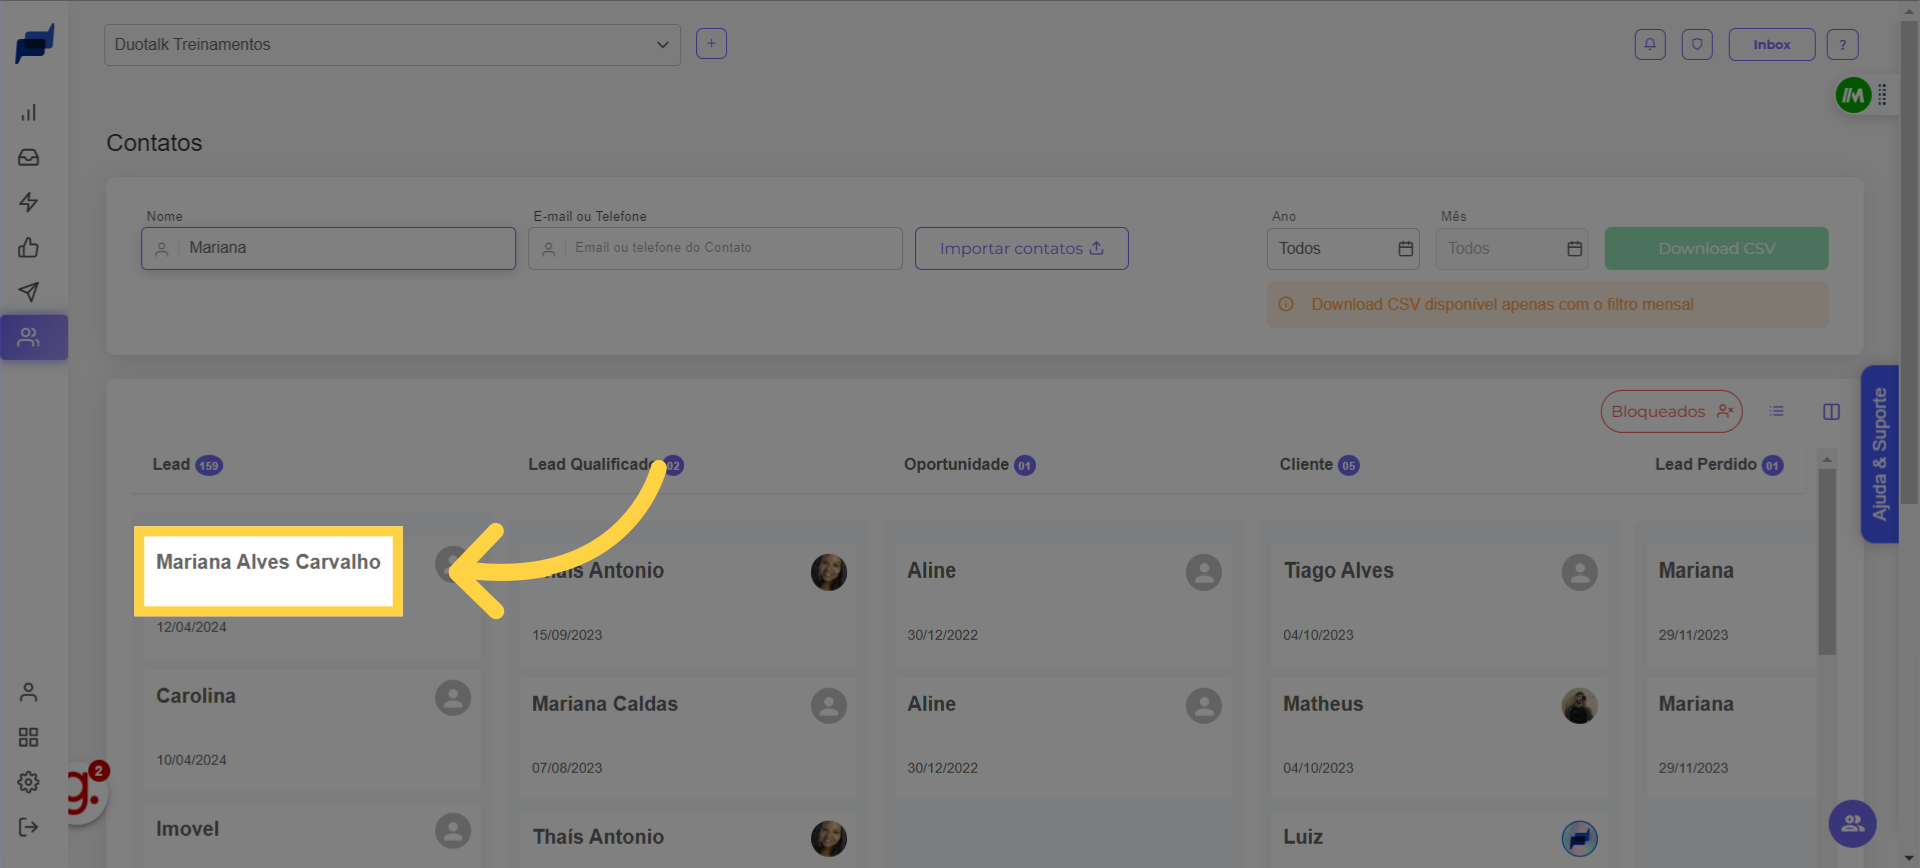
Task: Click the thumbs-up sidebar icon
Action: tap(29, 248)
